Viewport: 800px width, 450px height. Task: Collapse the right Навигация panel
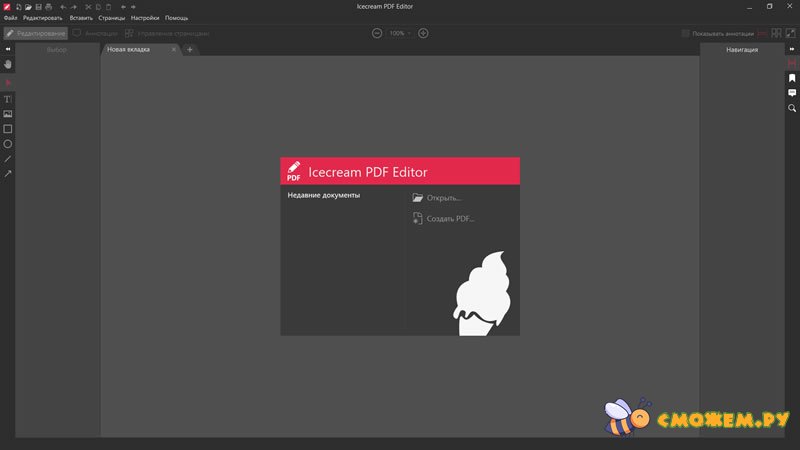pyautogui.click(x=792, y=49)
